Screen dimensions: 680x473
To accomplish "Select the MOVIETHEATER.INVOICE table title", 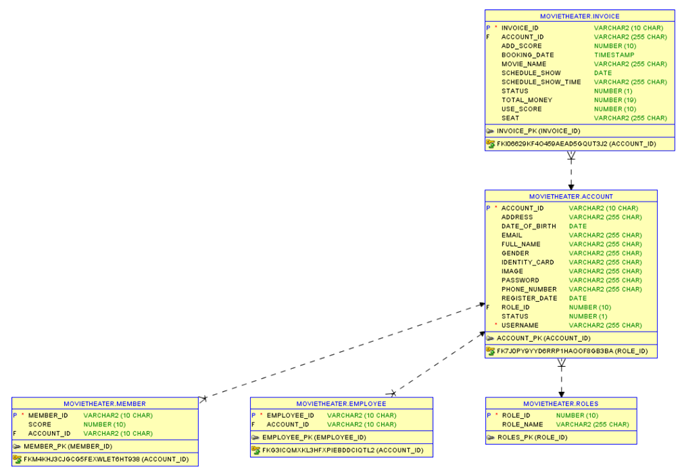I will [x=579, y=16].
